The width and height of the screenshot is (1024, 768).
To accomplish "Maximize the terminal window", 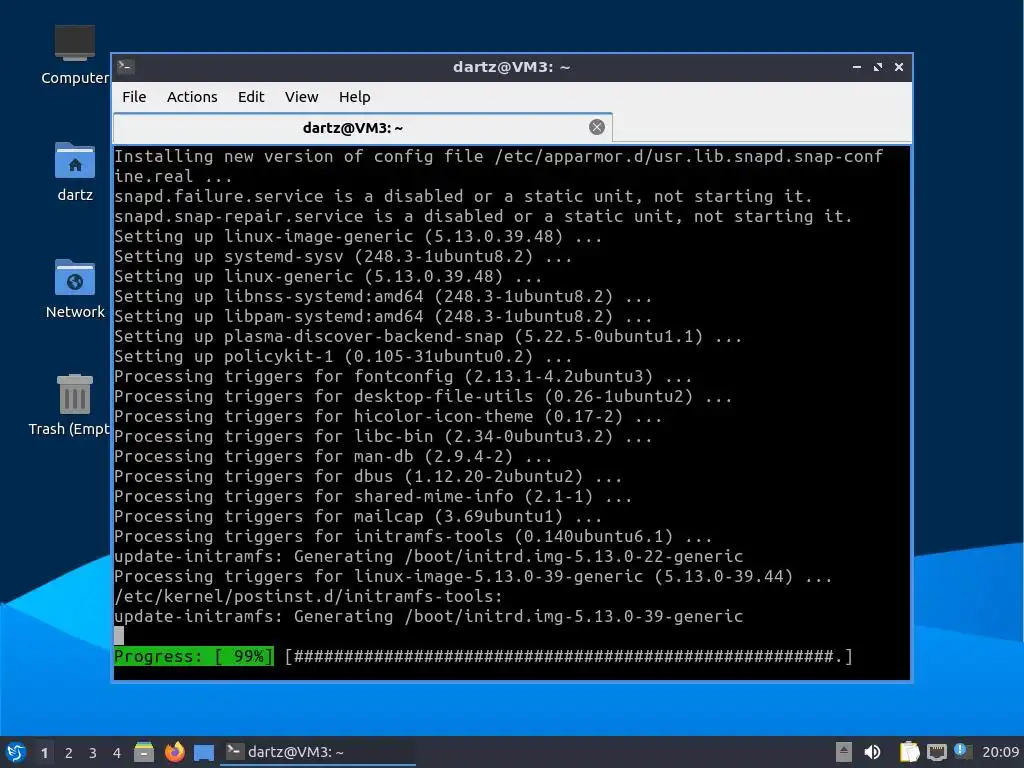I will click(x=878, y=67).
